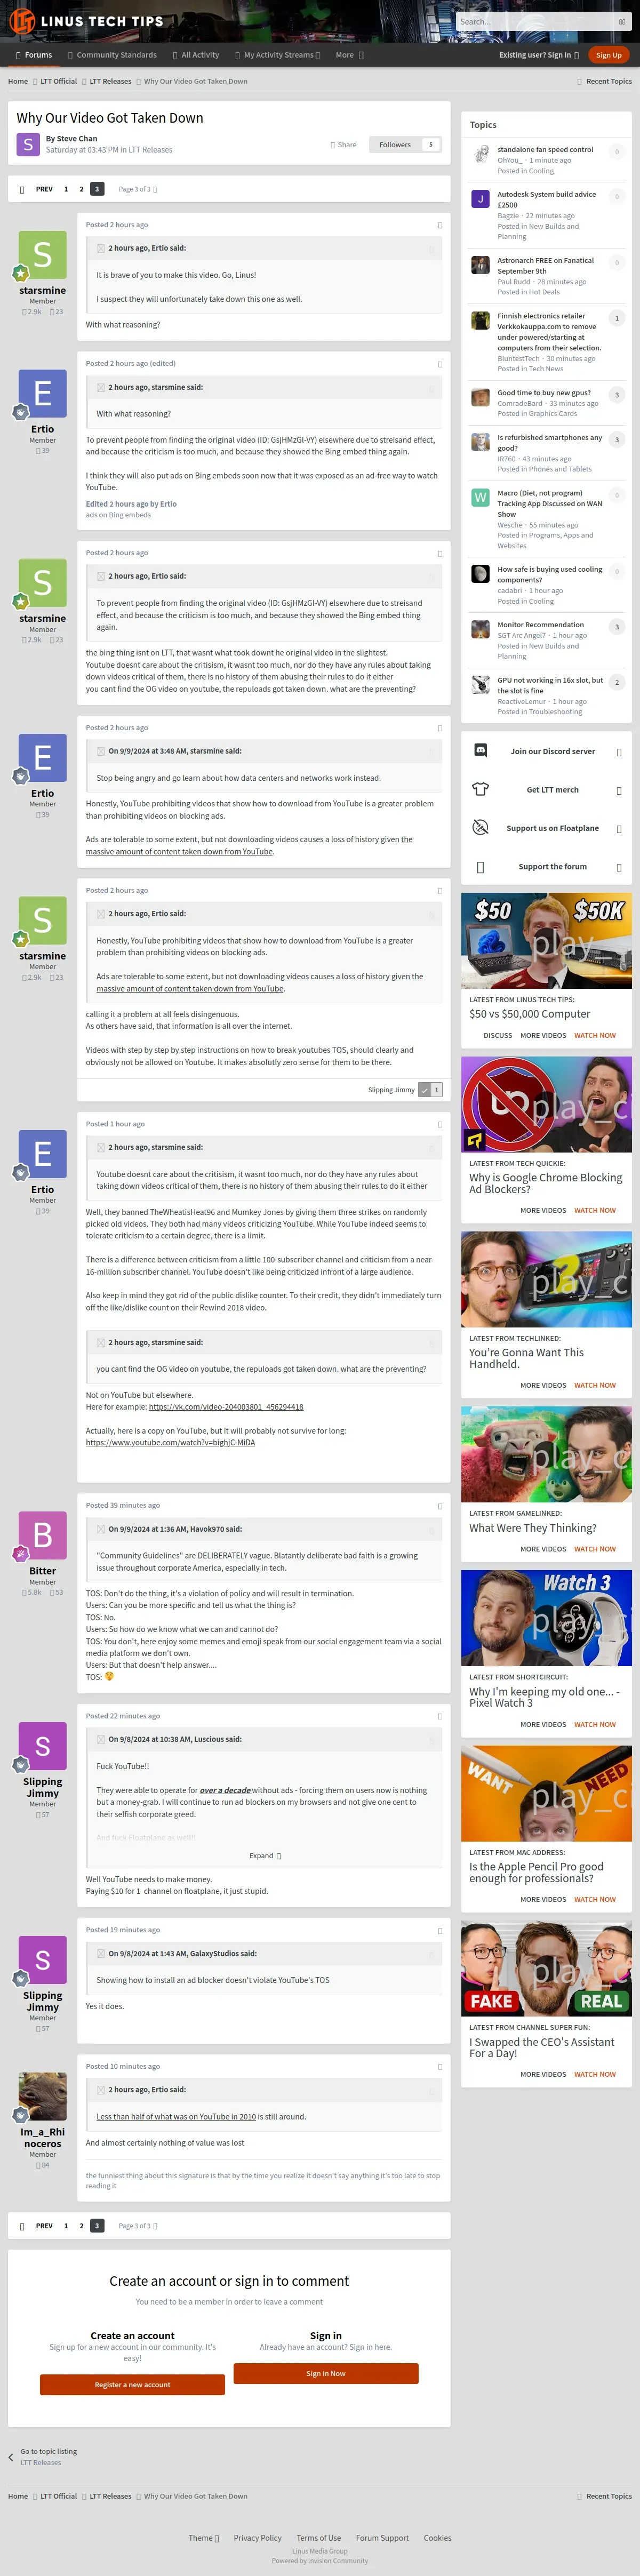Click DISCUSS under $50 vs $50,000 Computer
The width and height of the screenshot is (640, 2576).
[x=498, y=1035]
